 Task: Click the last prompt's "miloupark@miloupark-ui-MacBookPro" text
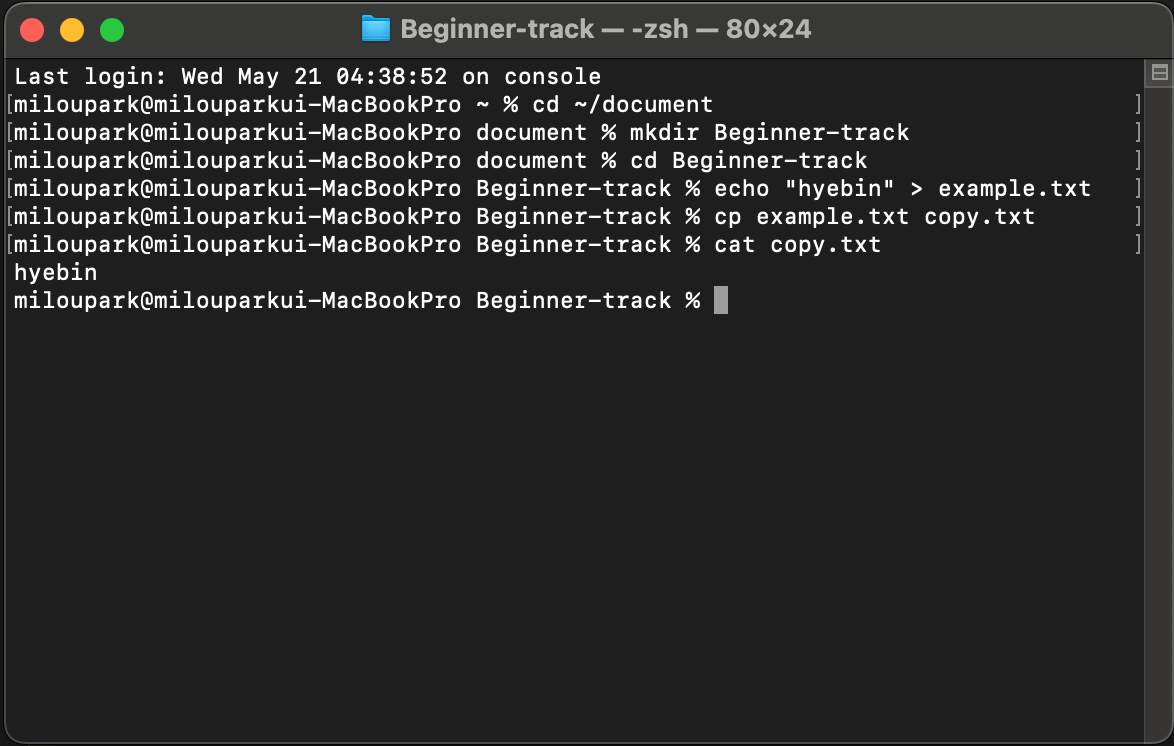click(x=238, y=300)
